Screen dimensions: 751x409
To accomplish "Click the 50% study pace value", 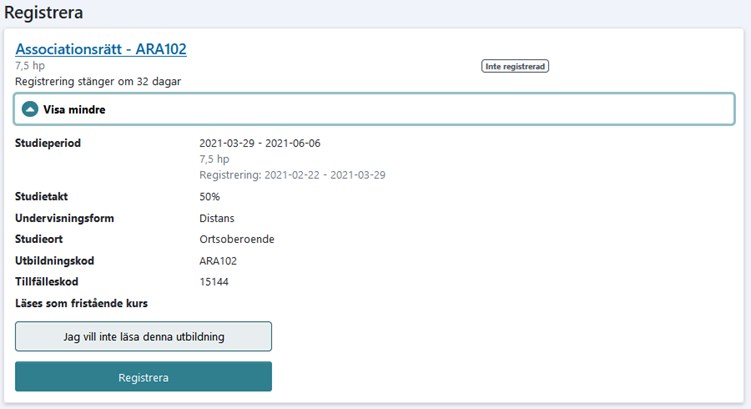I will point(210,197).
